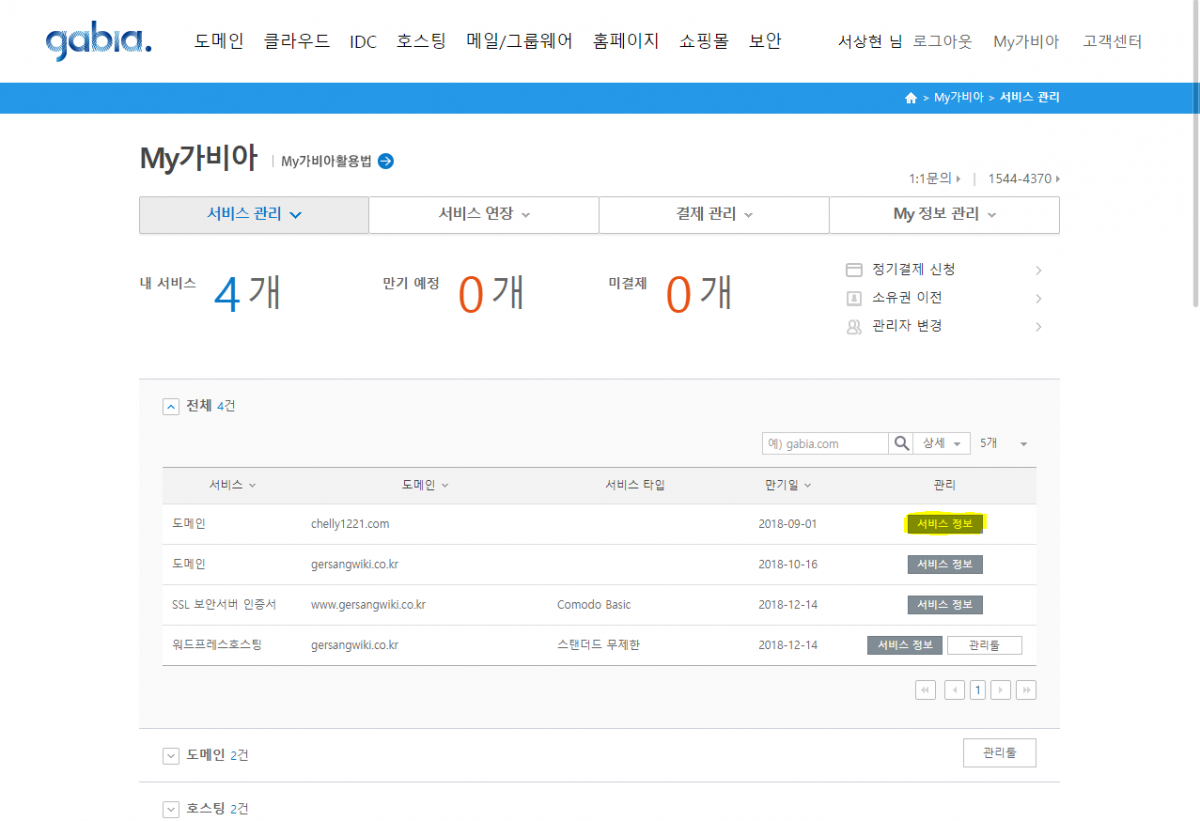Click the 1:1문의 link
Screen dimensions: 1200x821
click(934, 179)
